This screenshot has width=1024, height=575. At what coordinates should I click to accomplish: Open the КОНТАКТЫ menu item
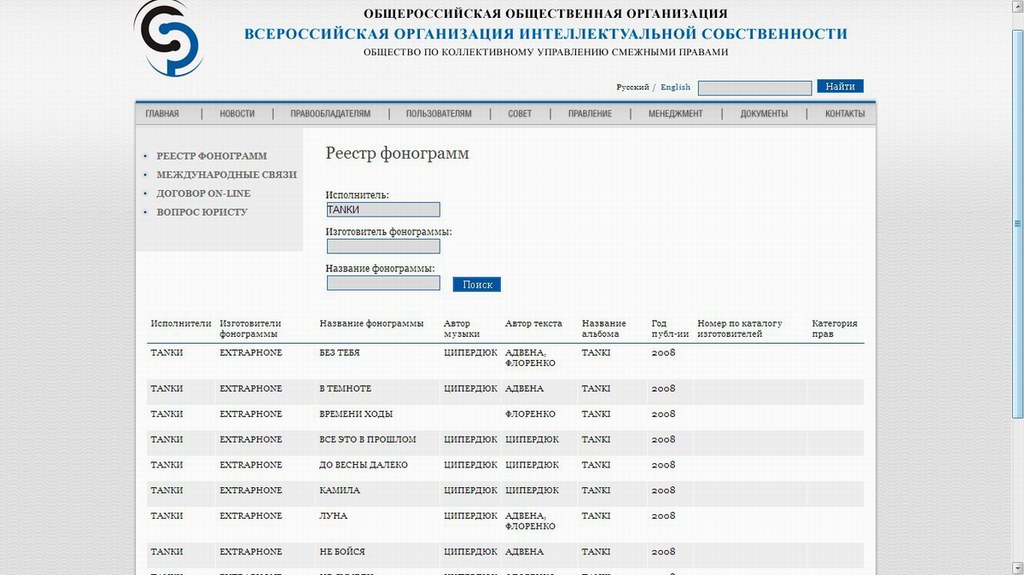point(844,114)
